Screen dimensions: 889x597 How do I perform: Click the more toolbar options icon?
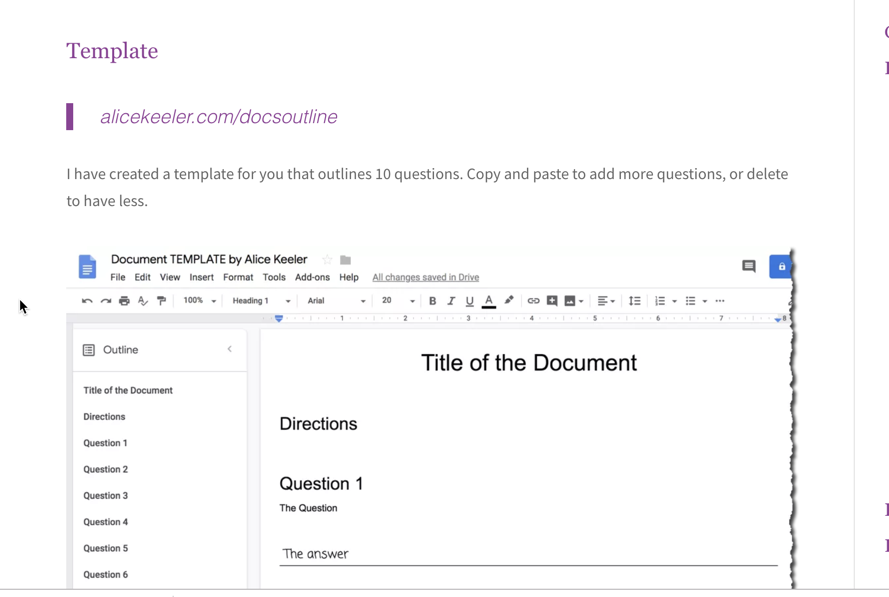point(720,301)
